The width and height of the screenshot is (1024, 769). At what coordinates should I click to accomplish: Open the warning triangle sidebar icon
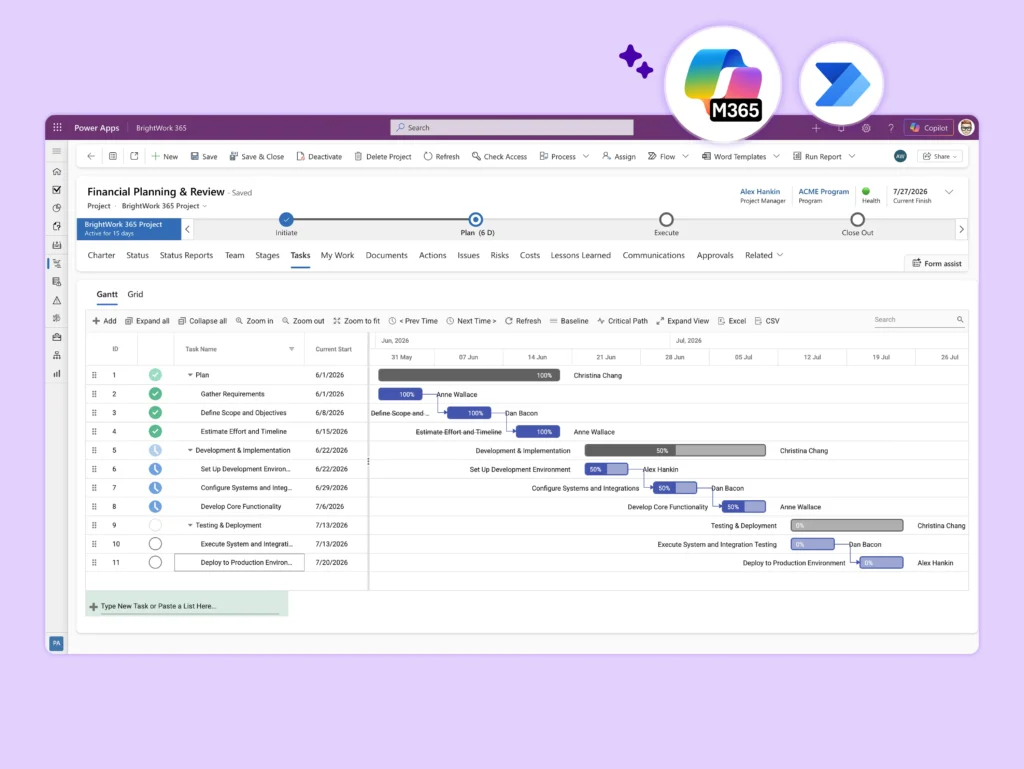[57, 300]
